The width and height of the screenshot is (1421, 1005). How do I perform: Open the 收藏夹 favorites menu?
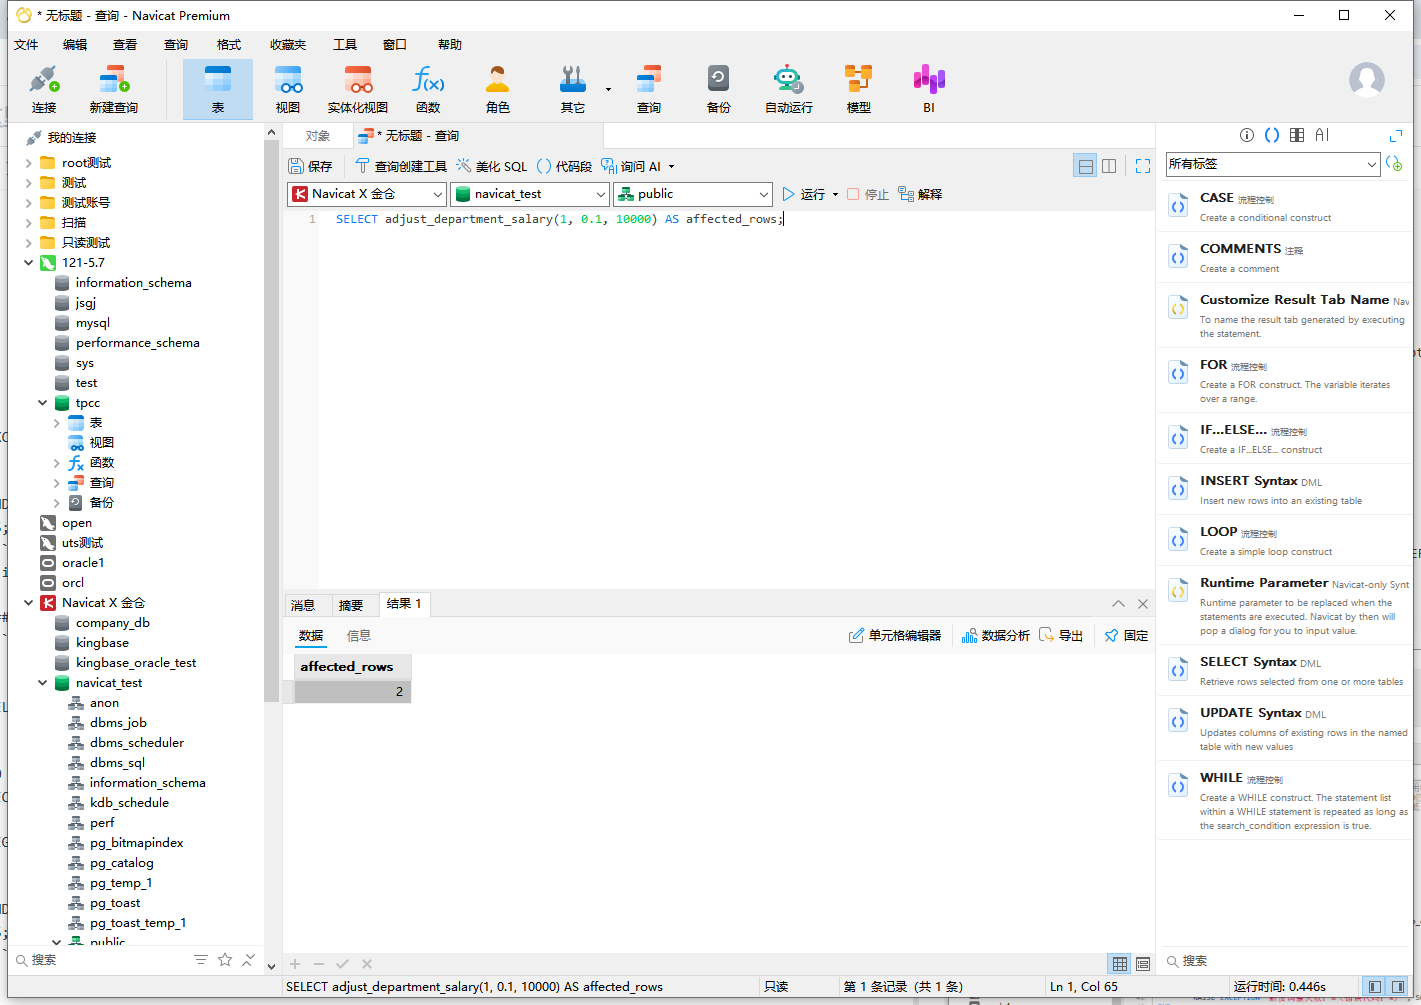tap(288, 45)
